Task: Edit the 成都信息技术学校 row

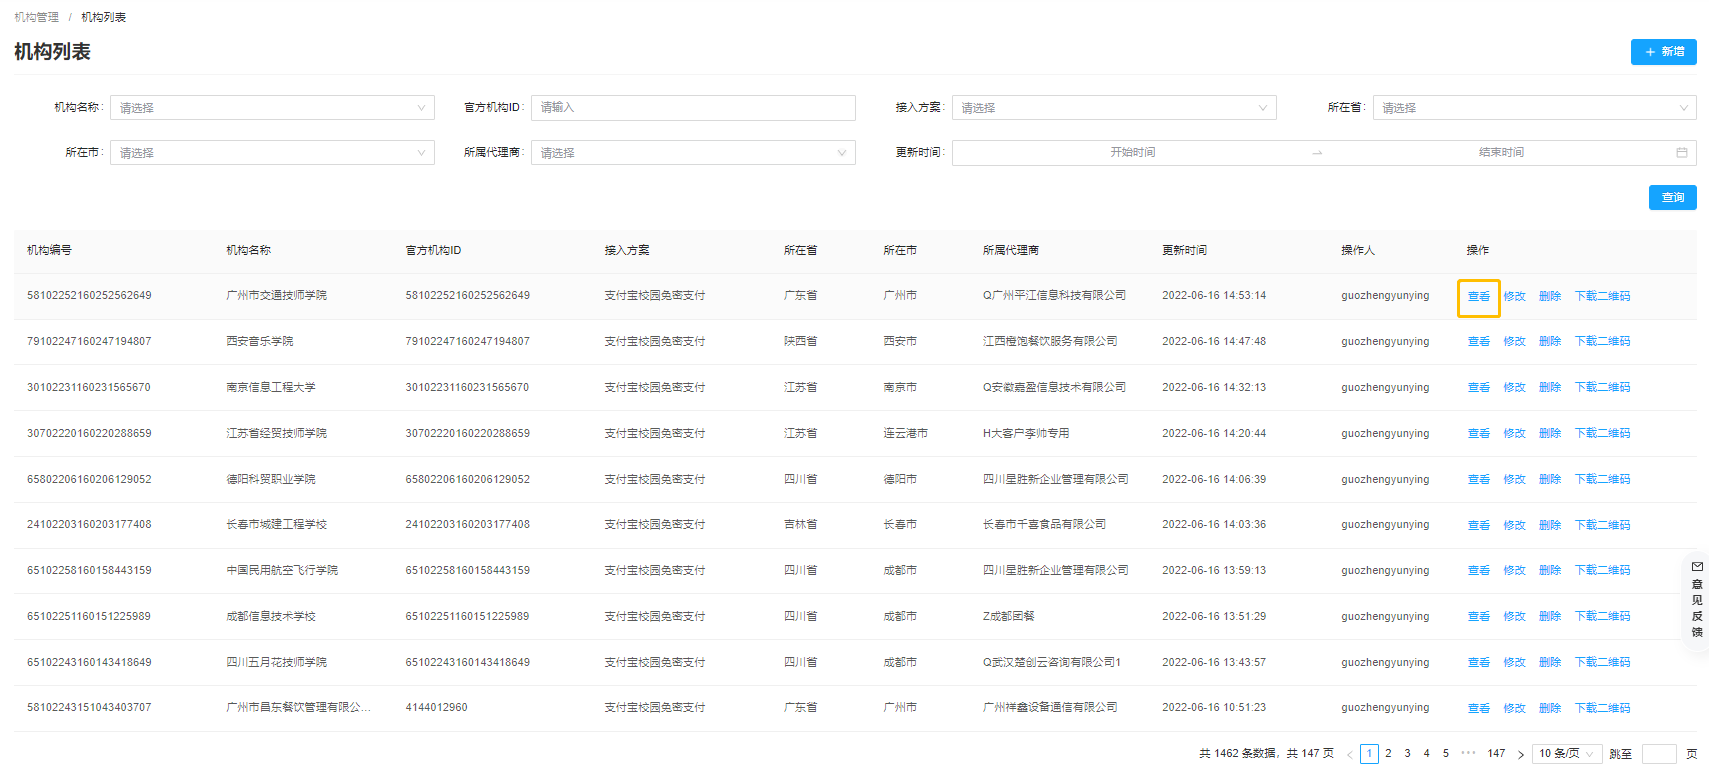Action: click(x=1515, y=617)
